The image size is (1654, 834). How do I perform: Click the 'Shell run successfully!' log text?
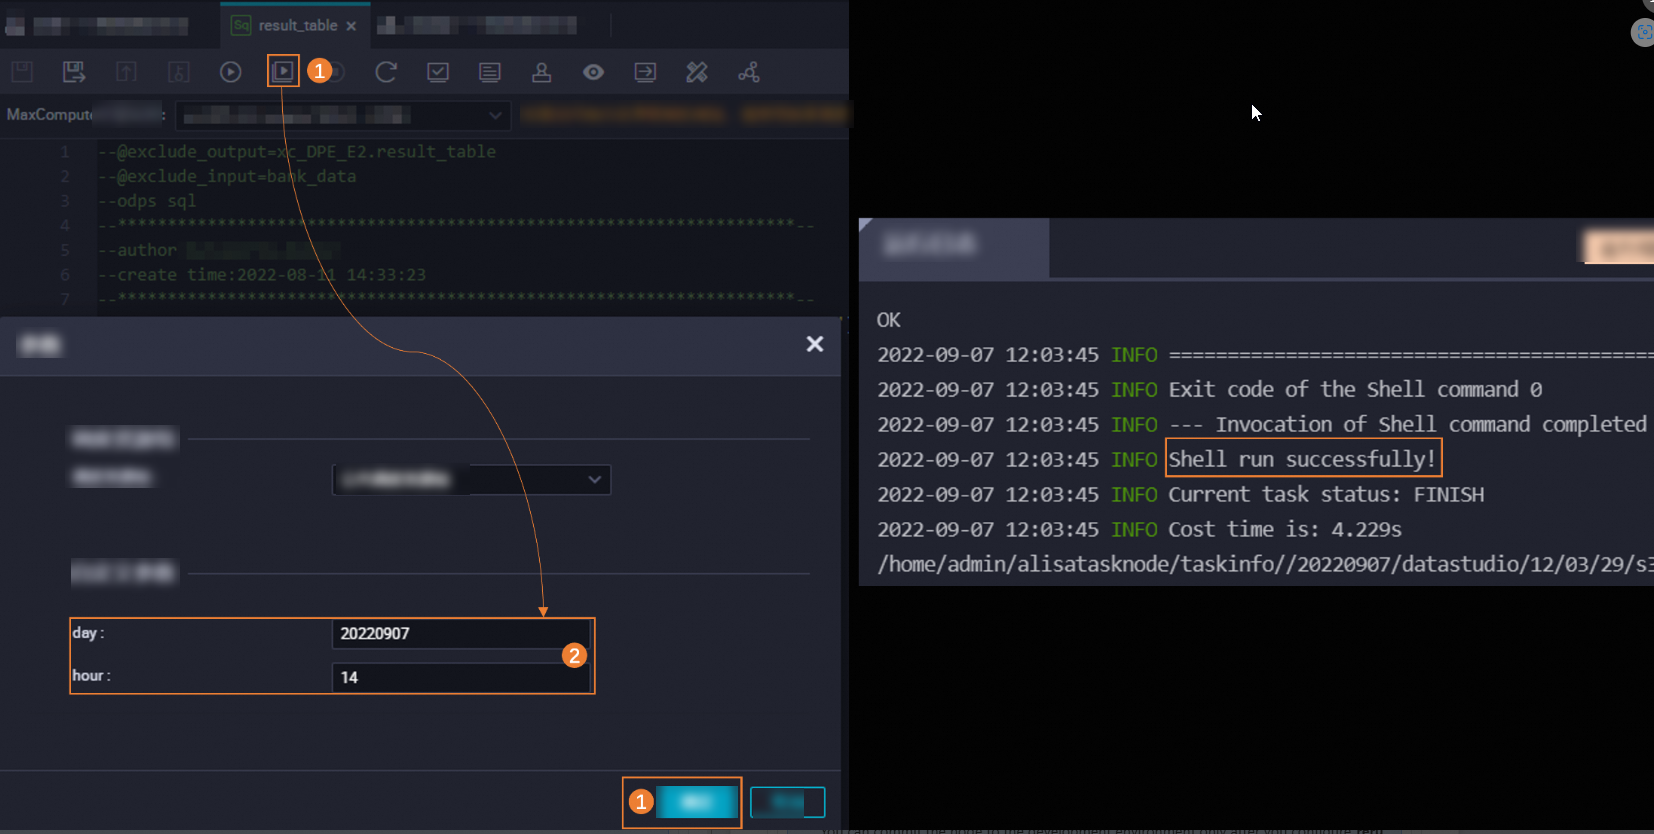coord(1303,459)
